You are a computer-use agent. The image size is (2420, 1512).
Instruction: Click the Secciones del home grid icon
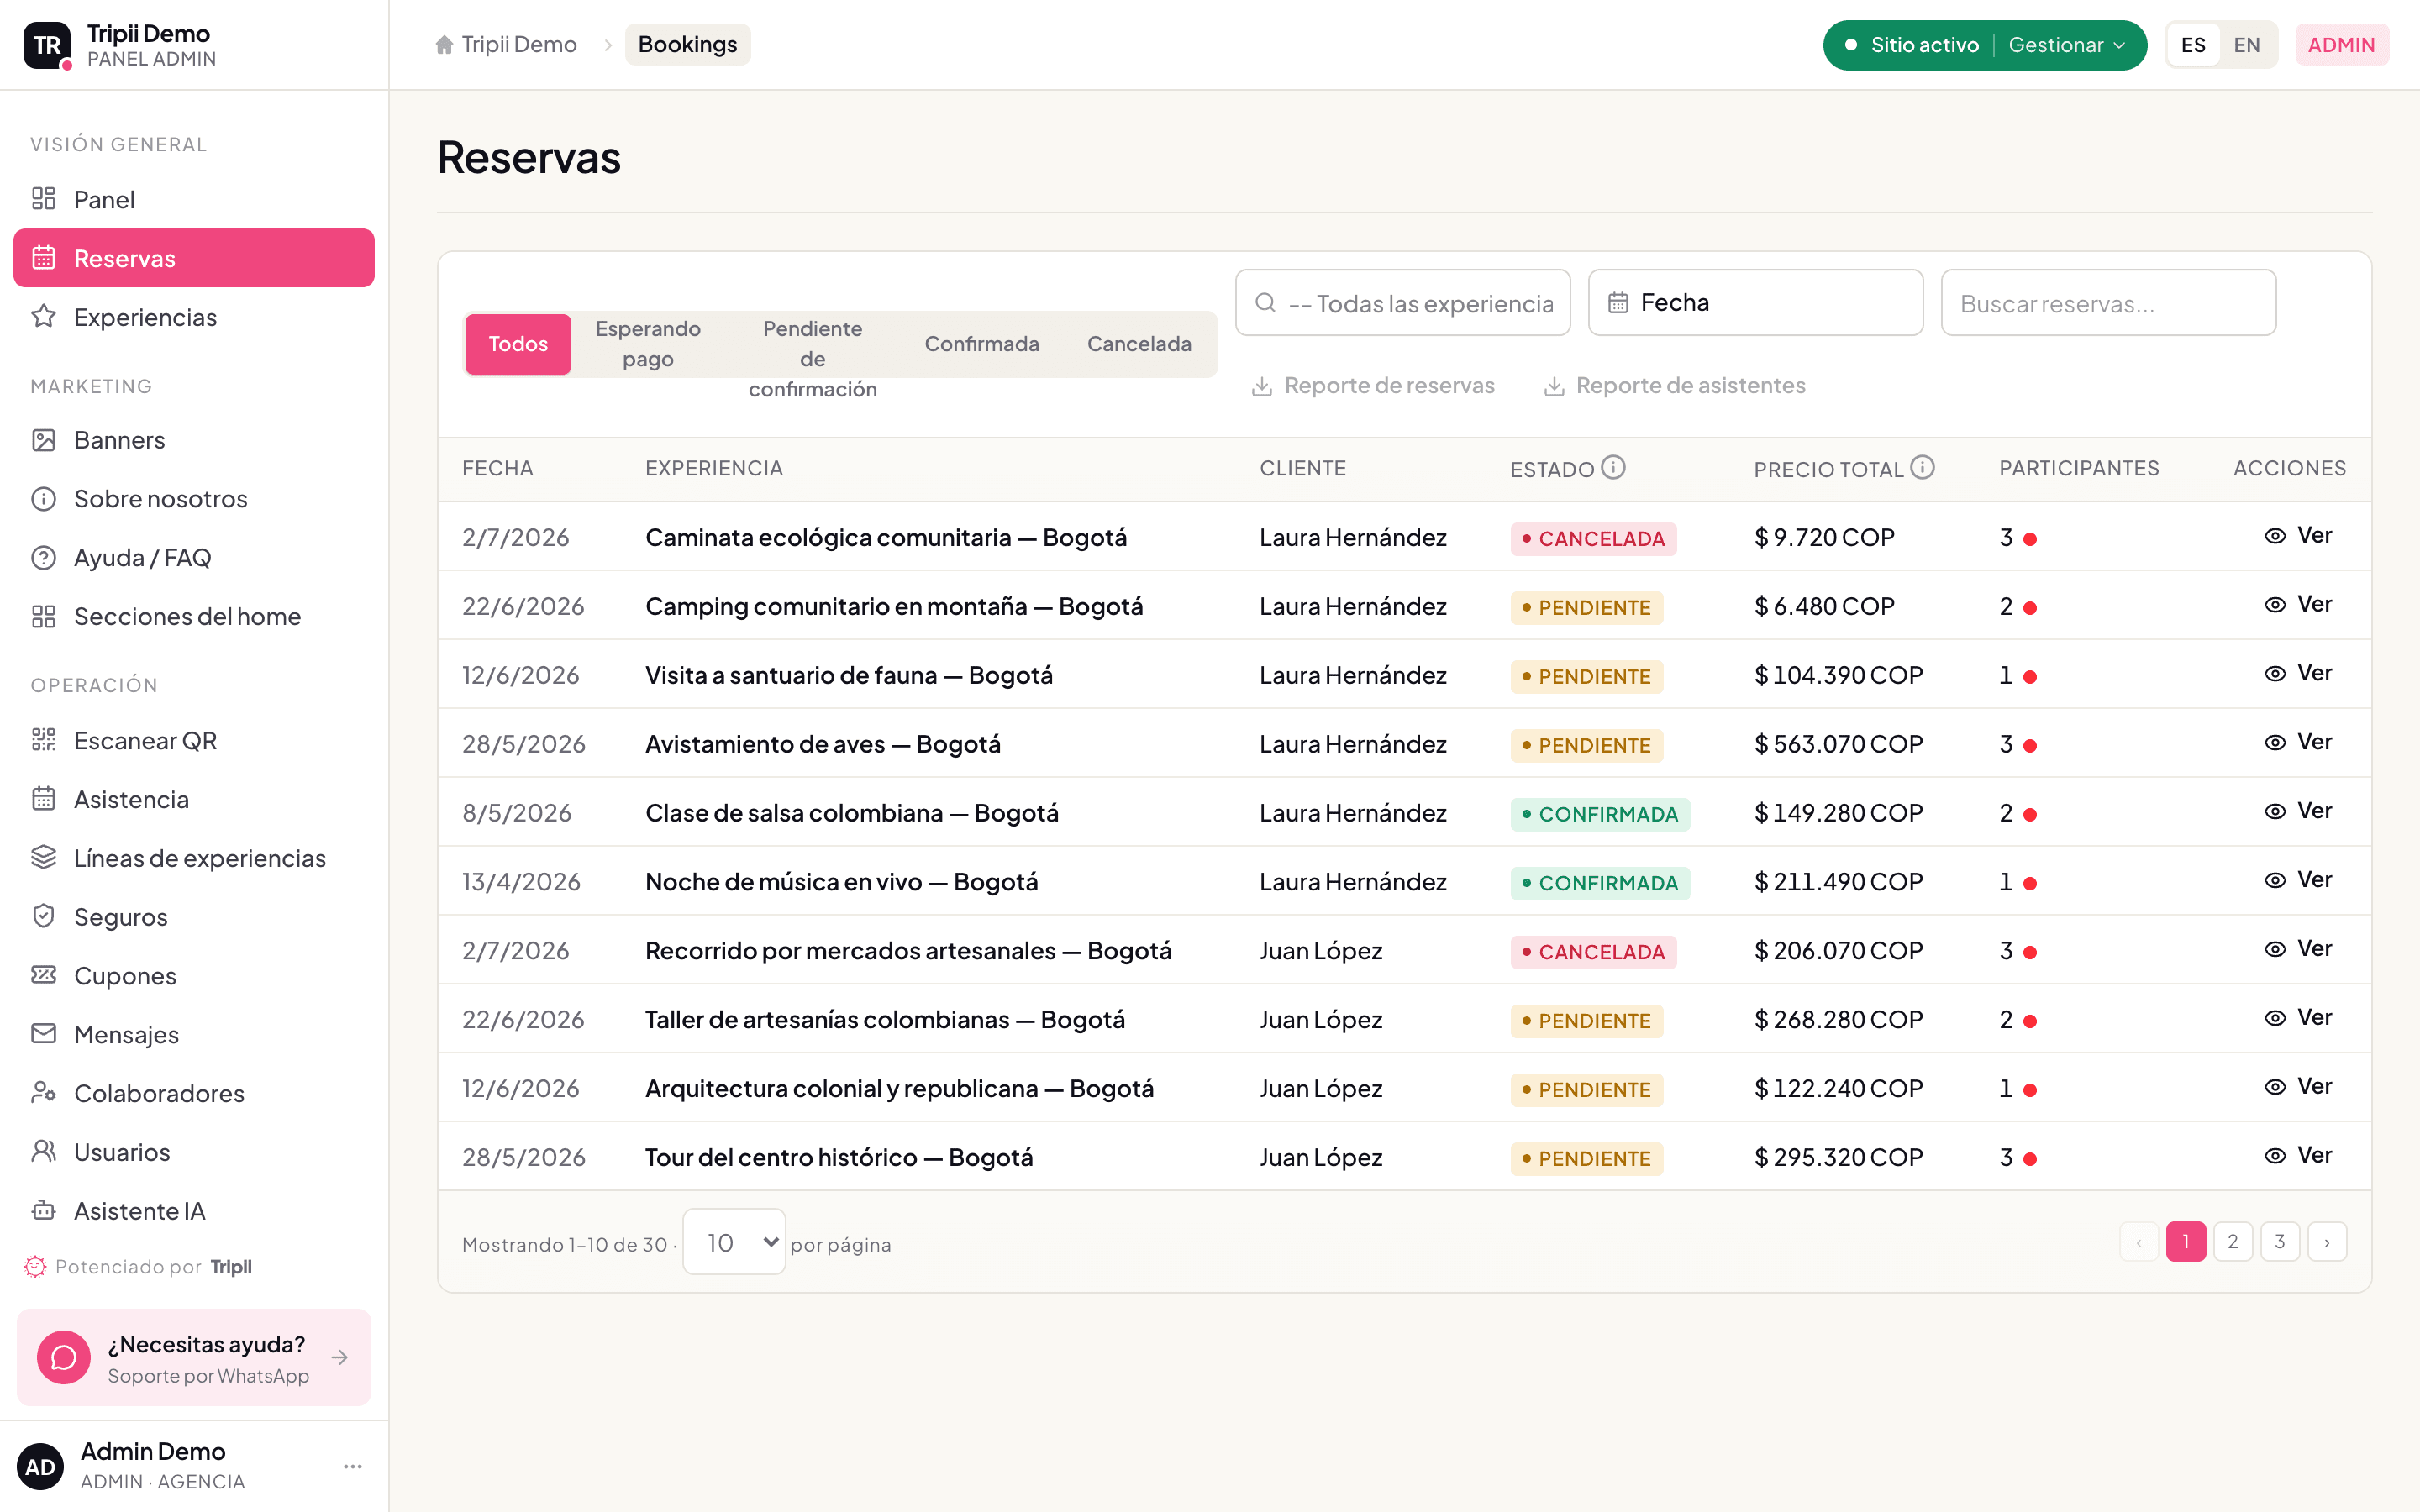43,617
